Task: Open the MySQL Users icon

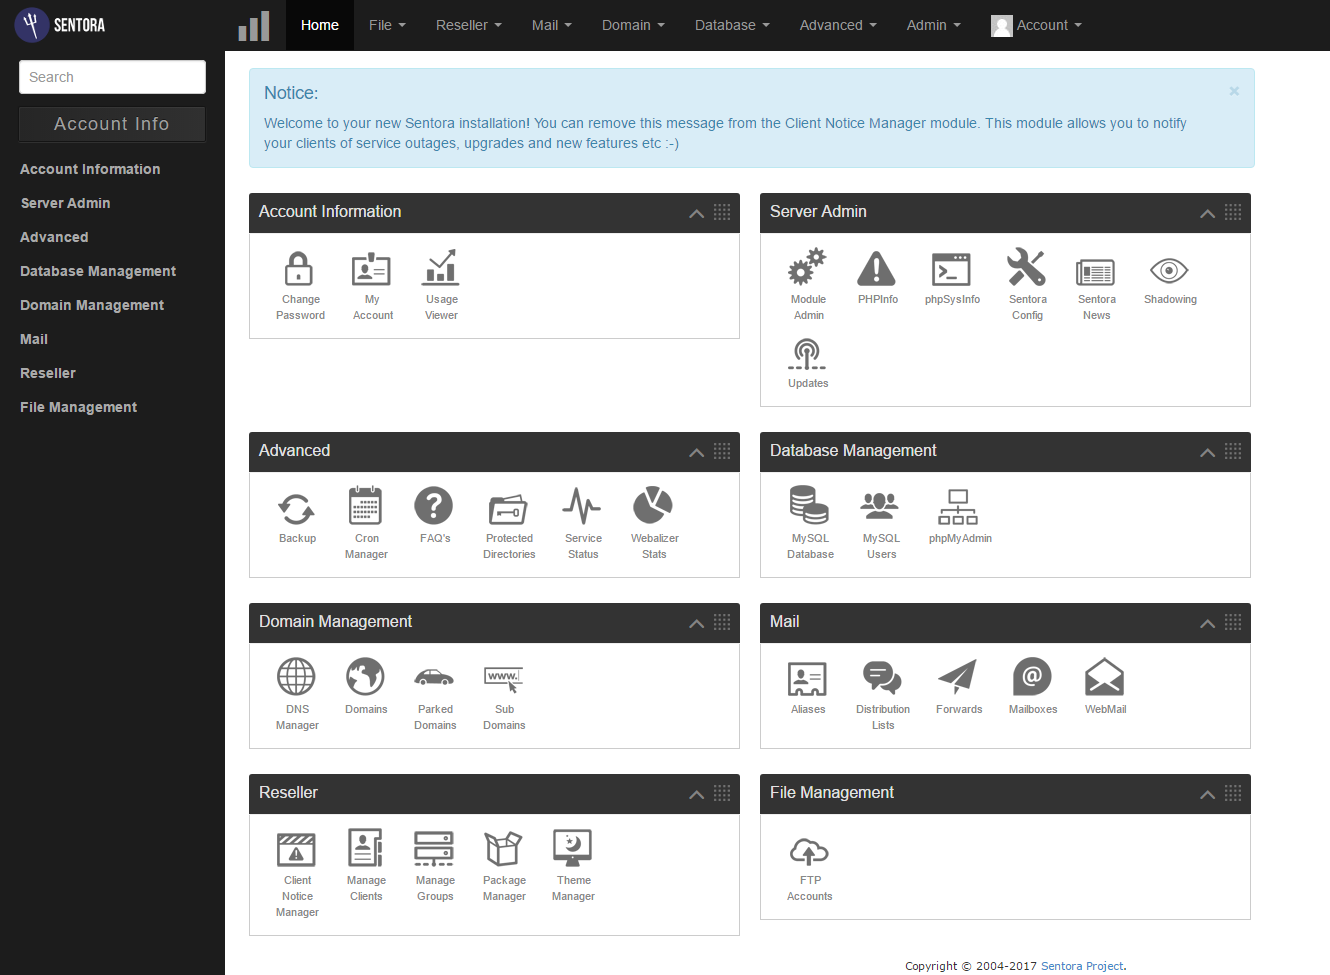Action: (x=880, y=506)
